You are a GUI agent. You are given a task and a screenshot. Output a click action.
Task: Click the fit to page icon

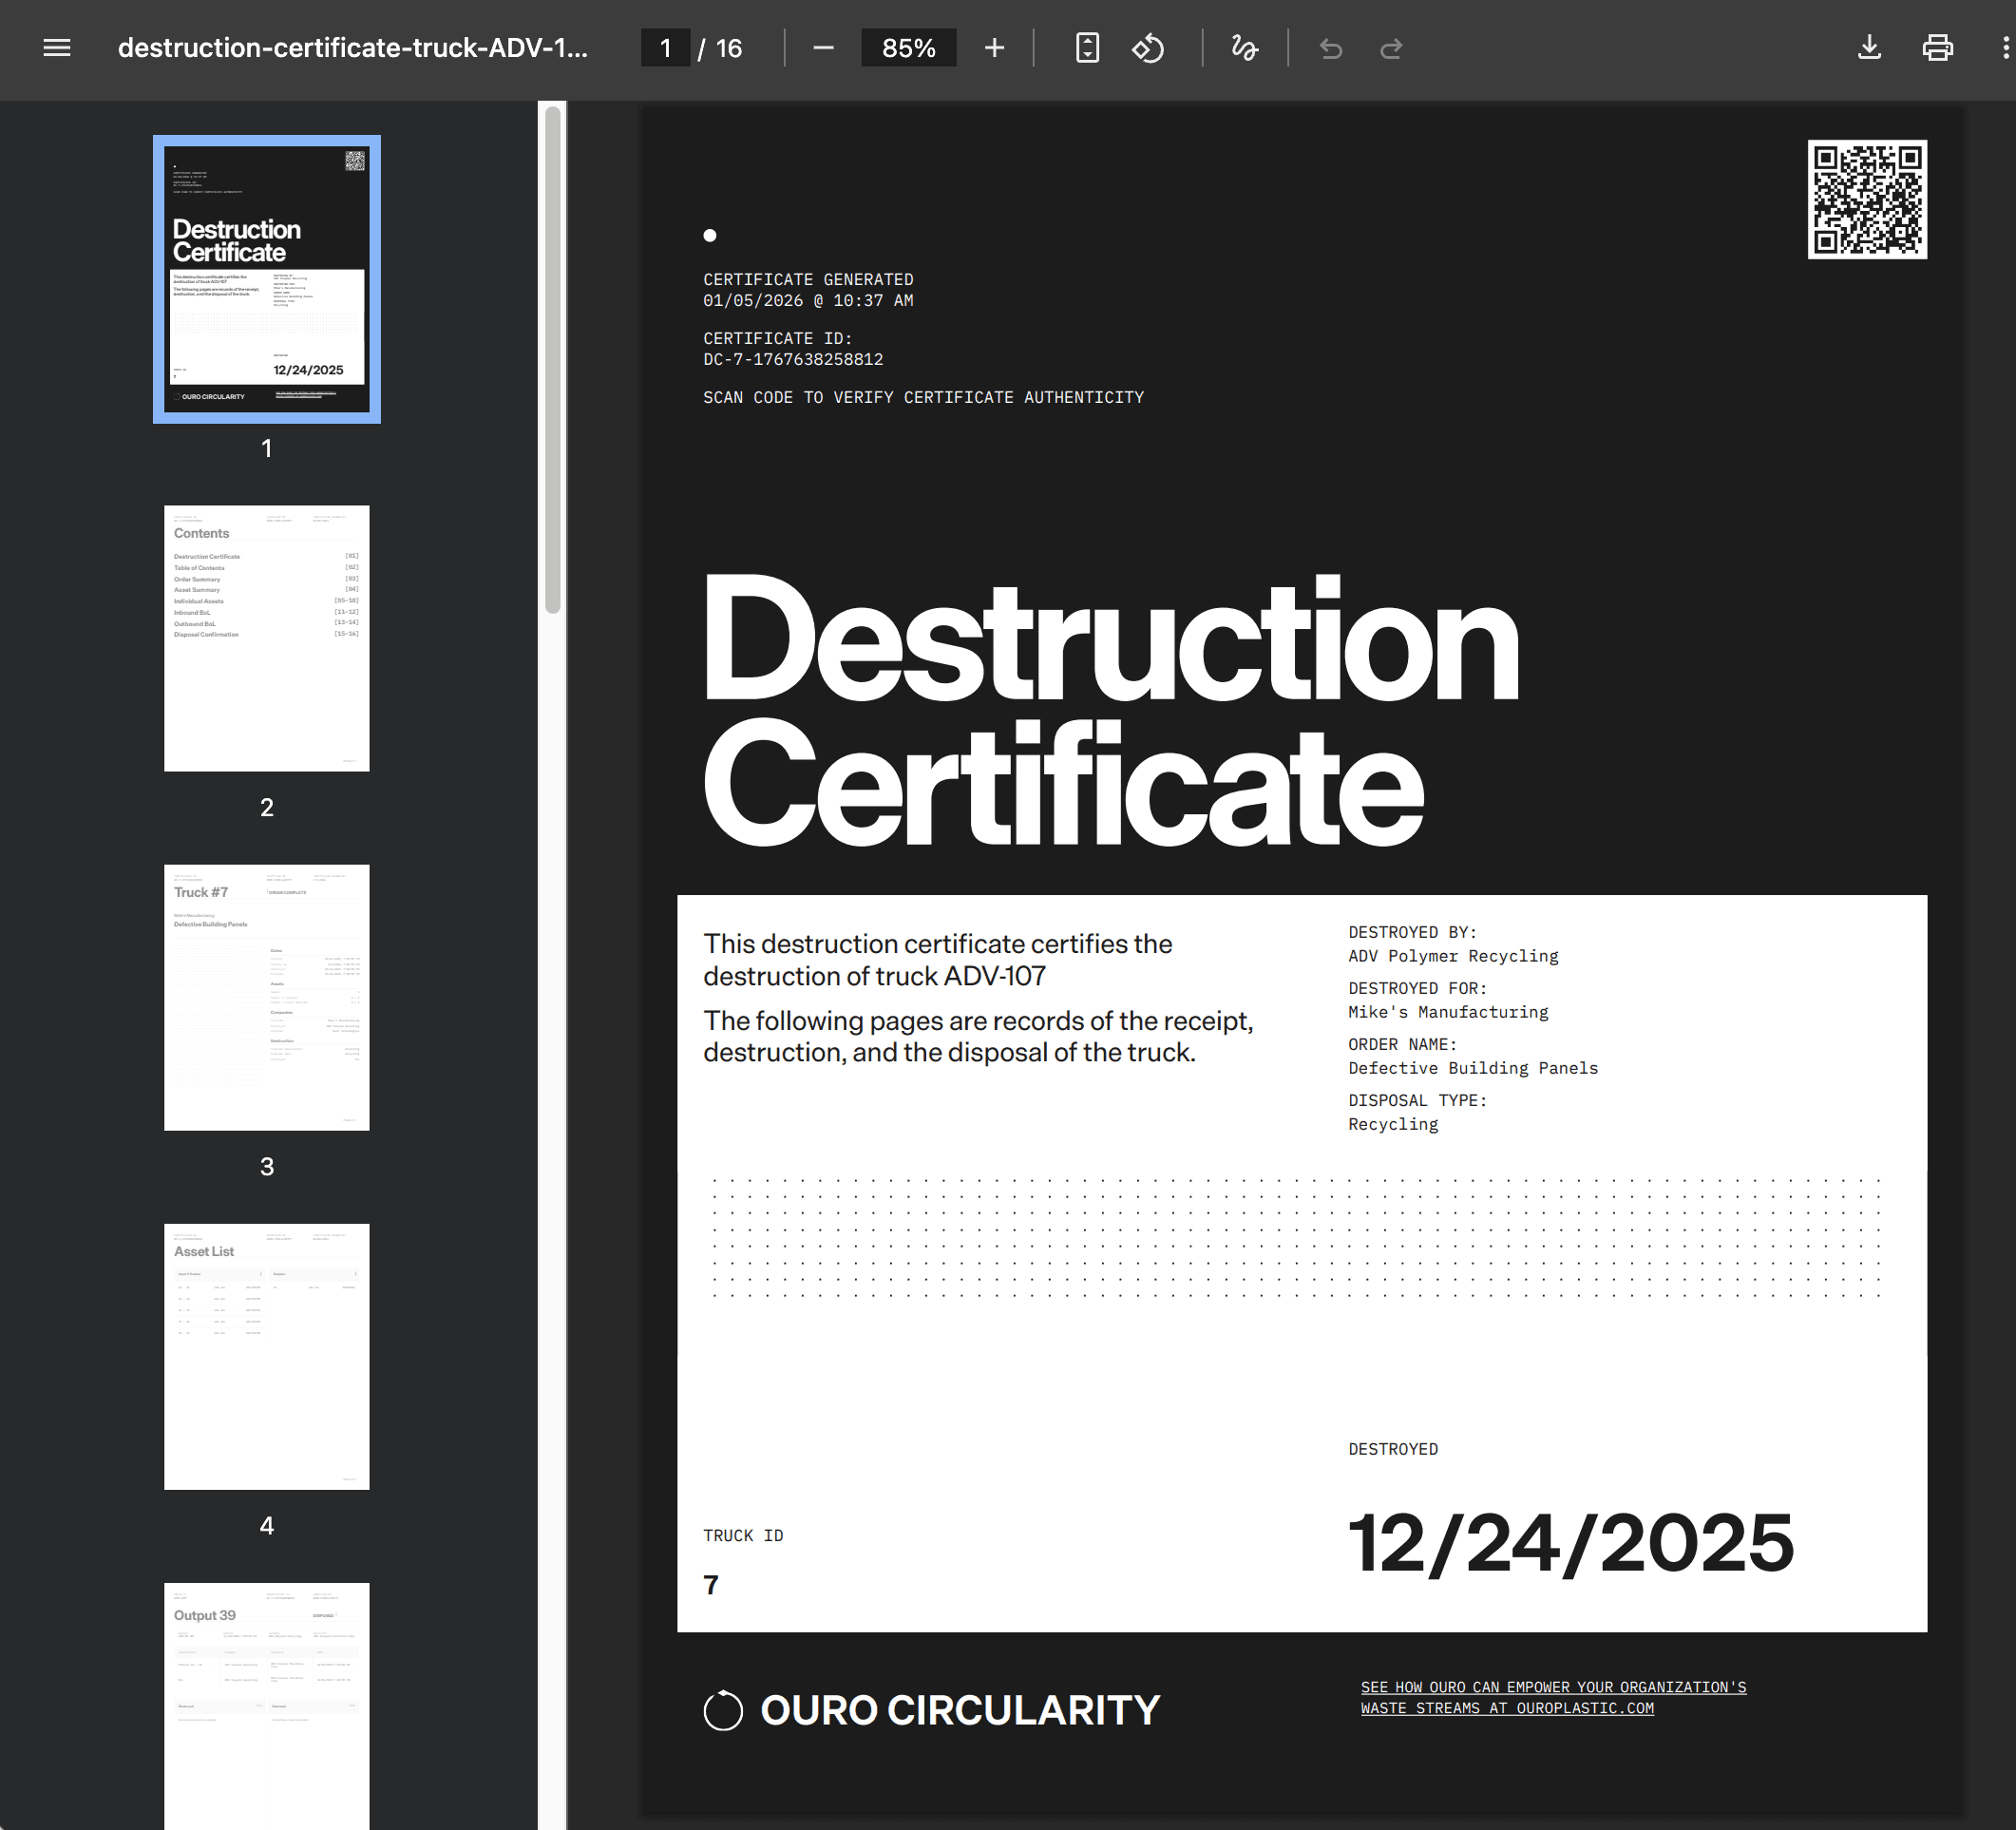[1087, 48]
